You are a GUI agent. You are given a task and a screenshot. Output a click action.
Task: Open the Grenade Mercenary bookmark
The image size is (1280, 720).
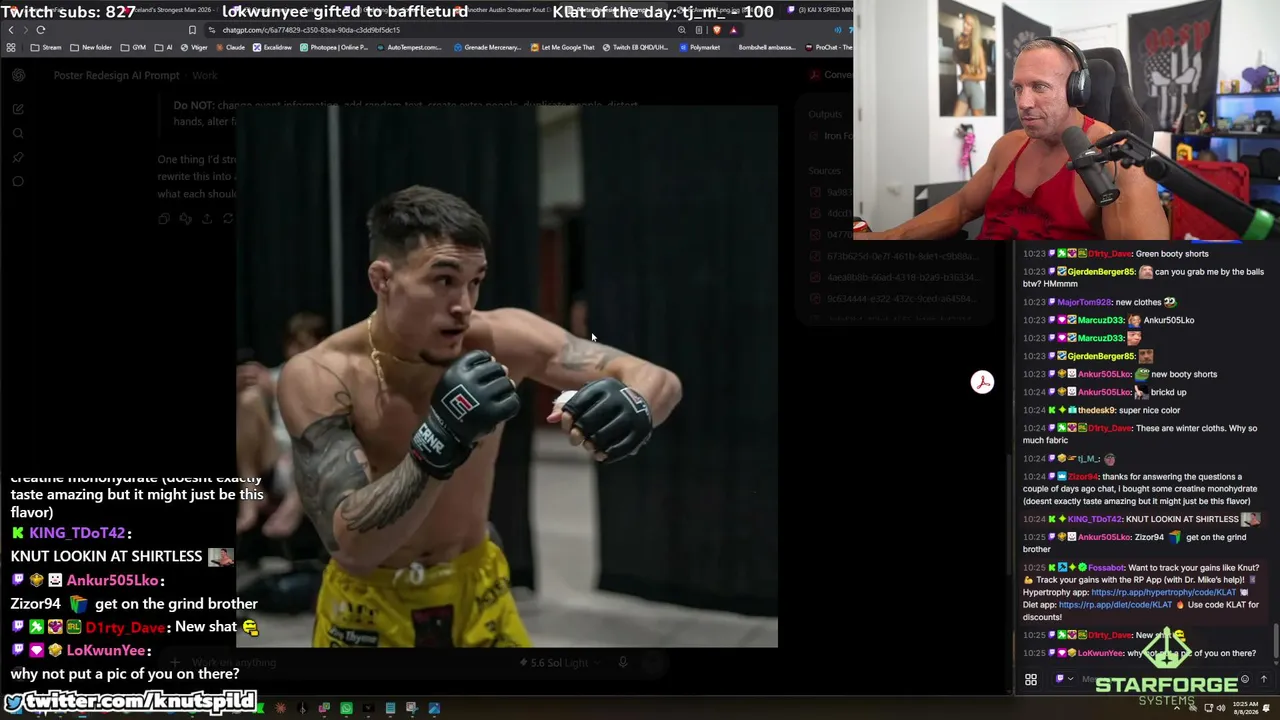point(488,47)
